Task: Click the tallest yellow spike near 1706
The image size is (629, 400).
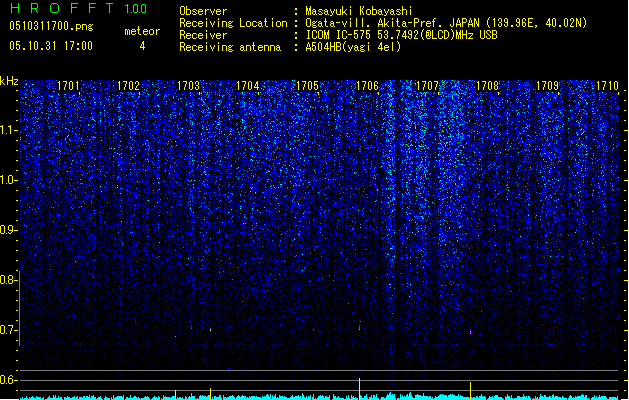Action: pyautogui.click(x=359, y=388)
